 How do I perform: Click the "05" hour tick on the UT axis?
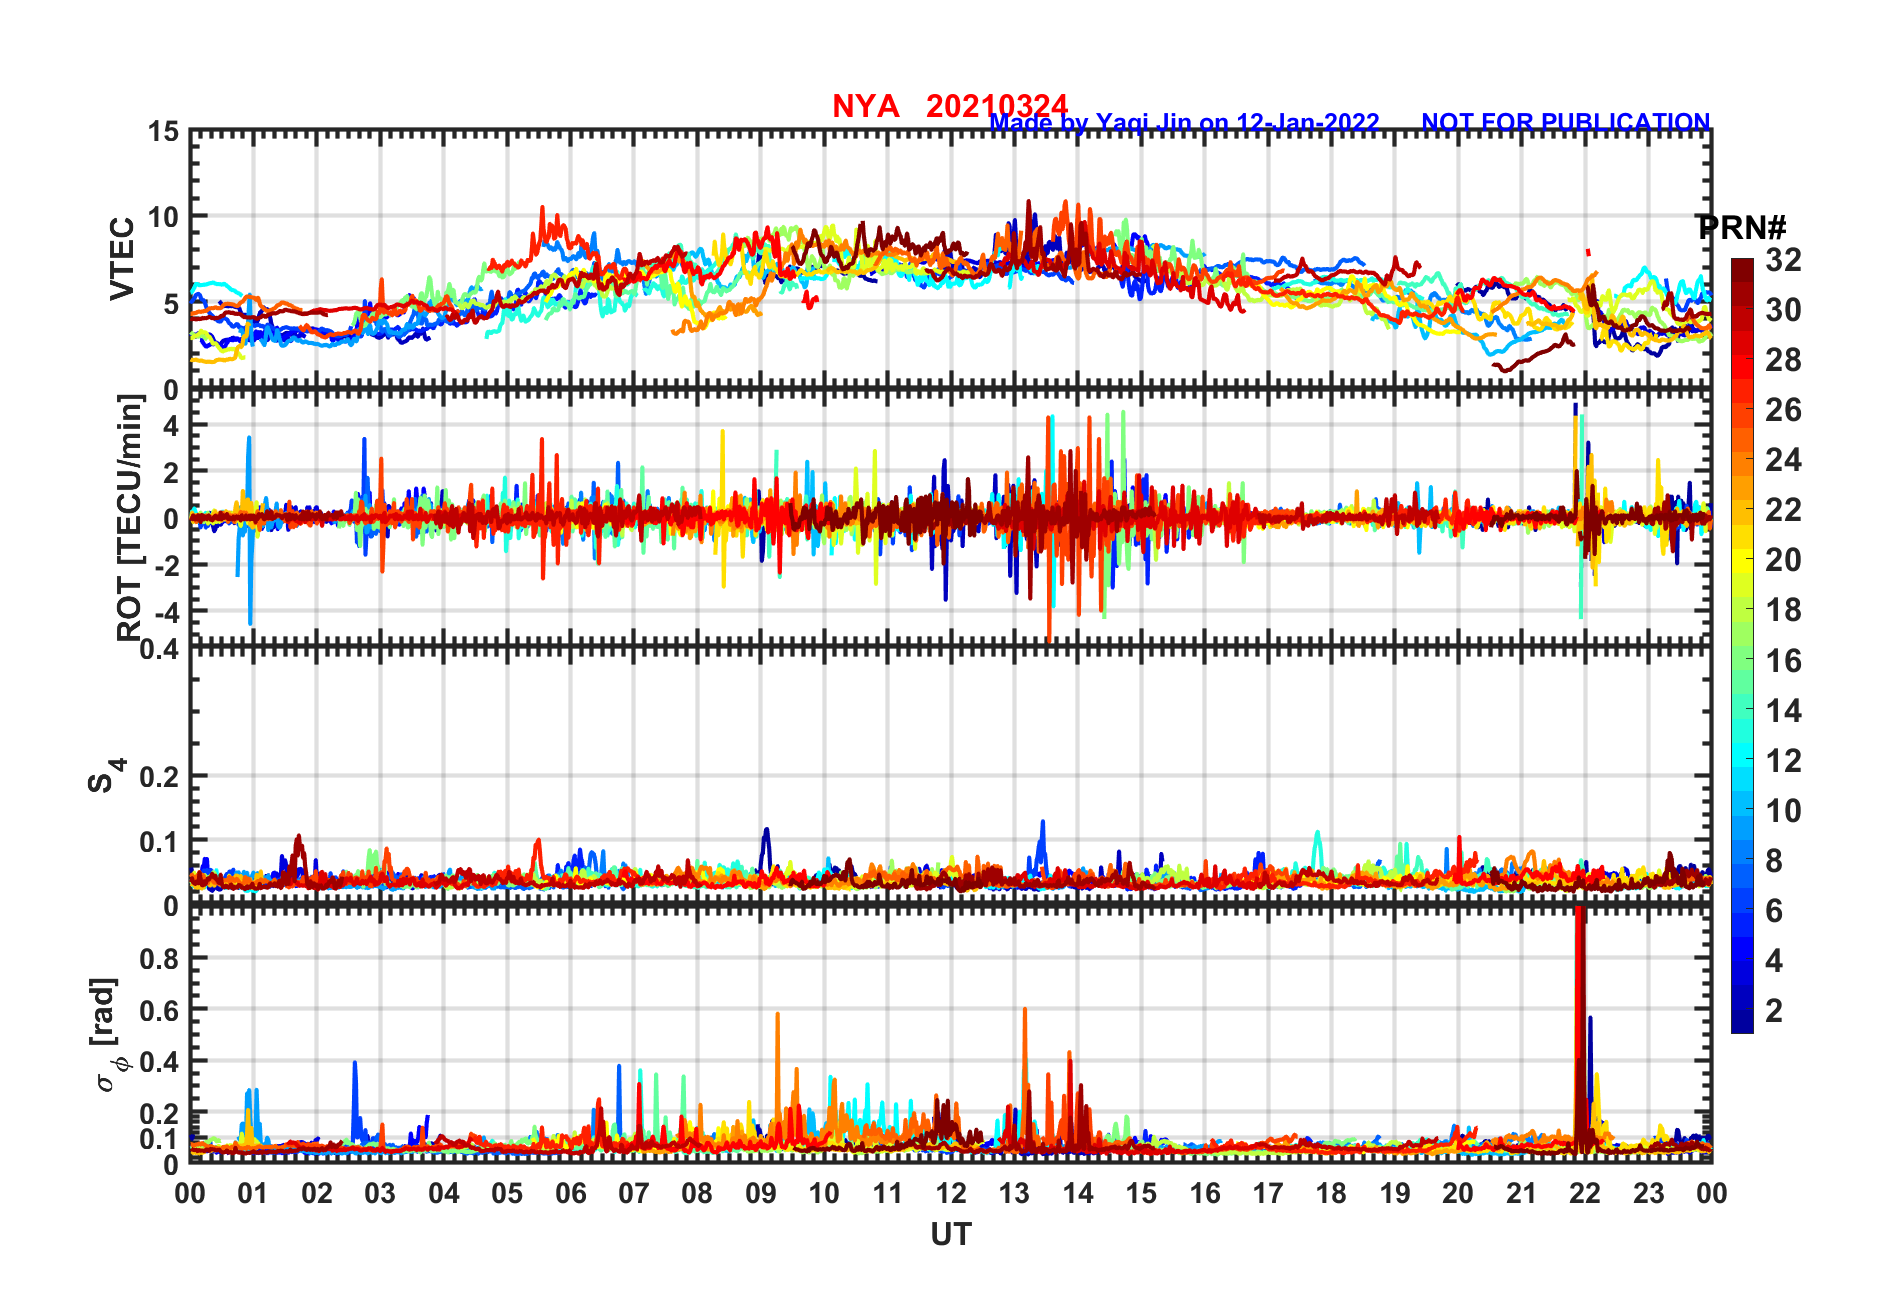point(507,1194)
